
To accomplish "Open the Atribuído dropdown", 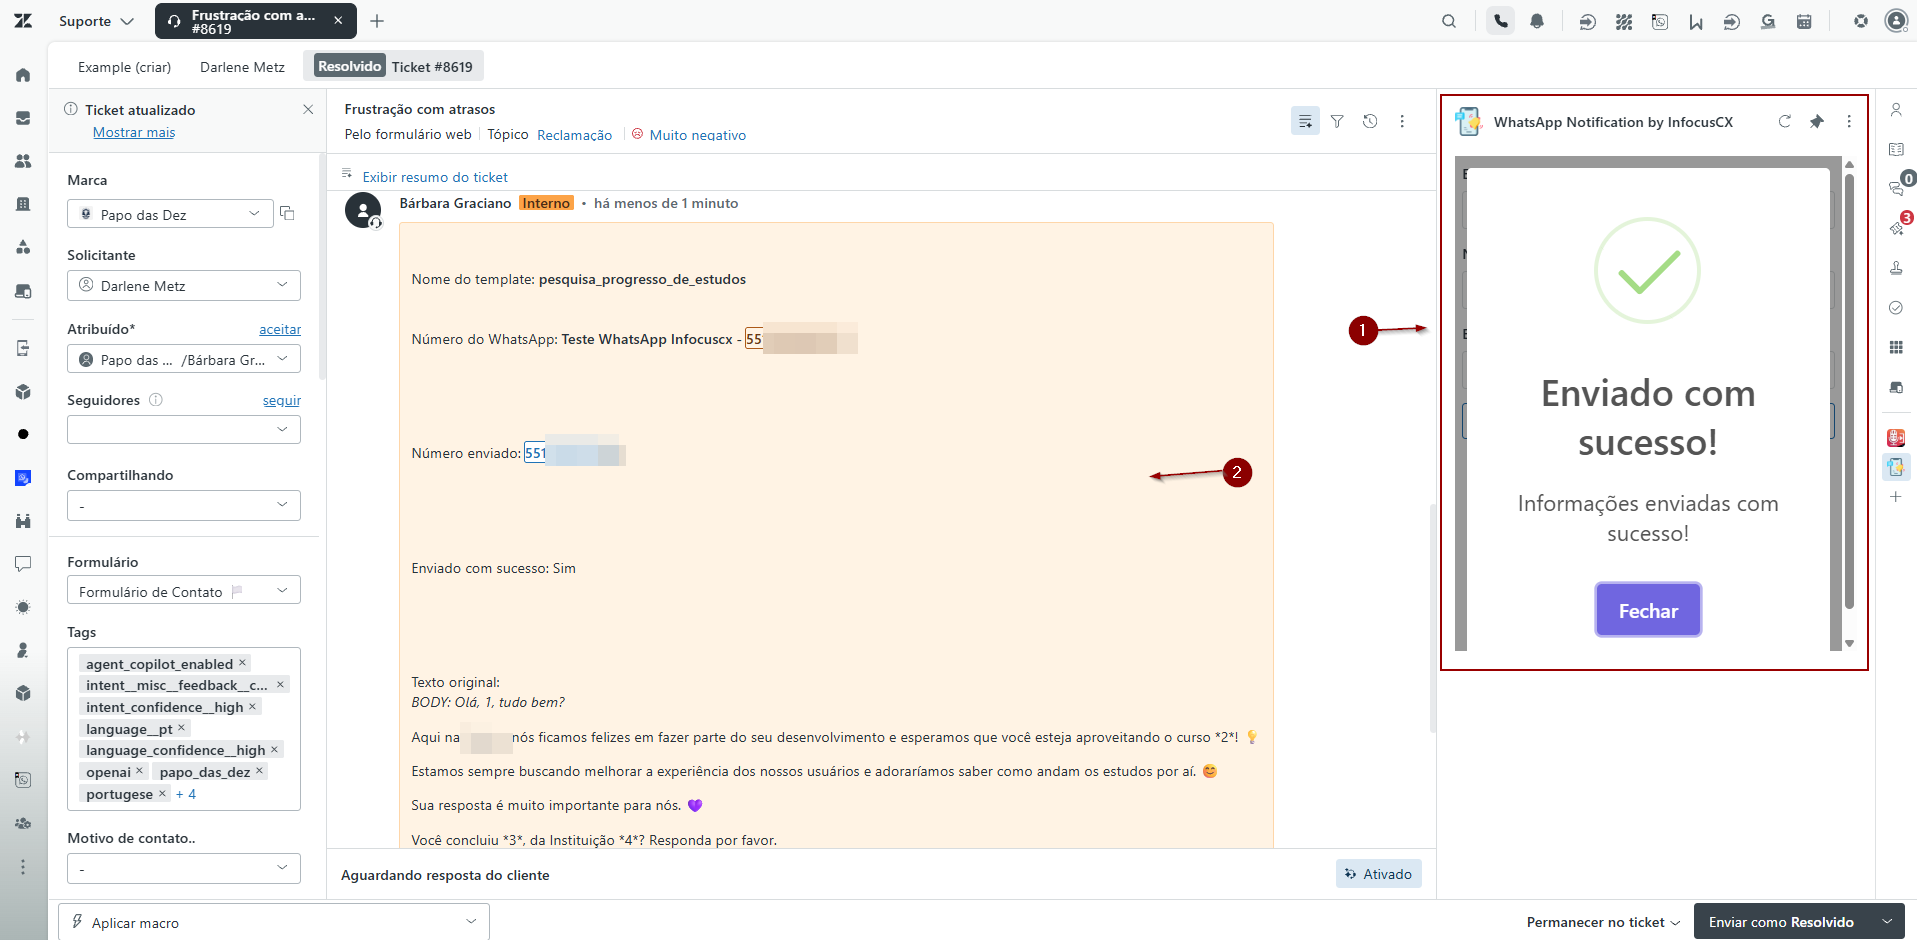I will 184,359.
